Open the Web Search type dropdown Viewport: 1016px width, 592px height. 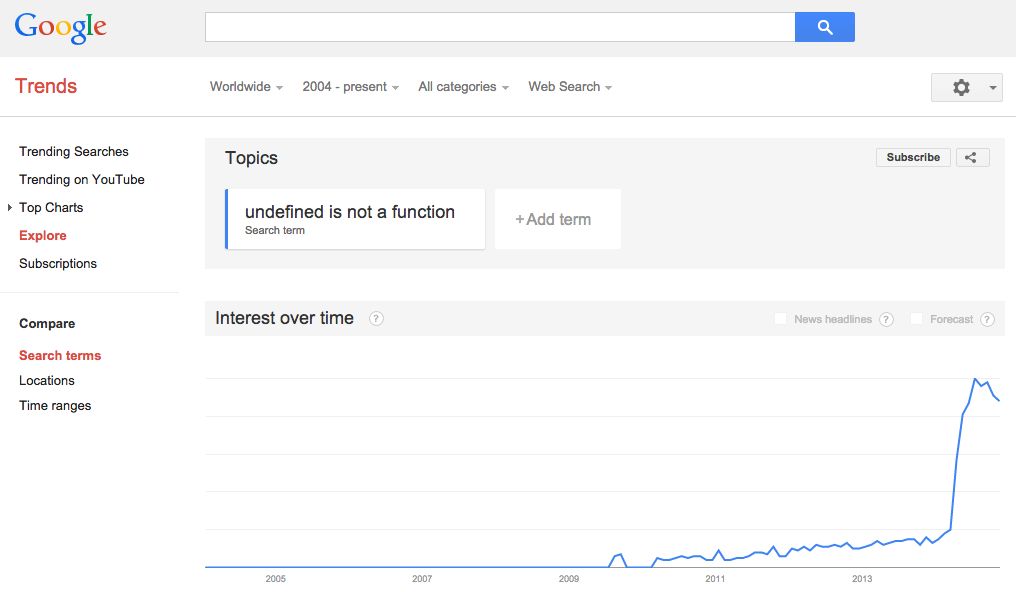(570, 87)
